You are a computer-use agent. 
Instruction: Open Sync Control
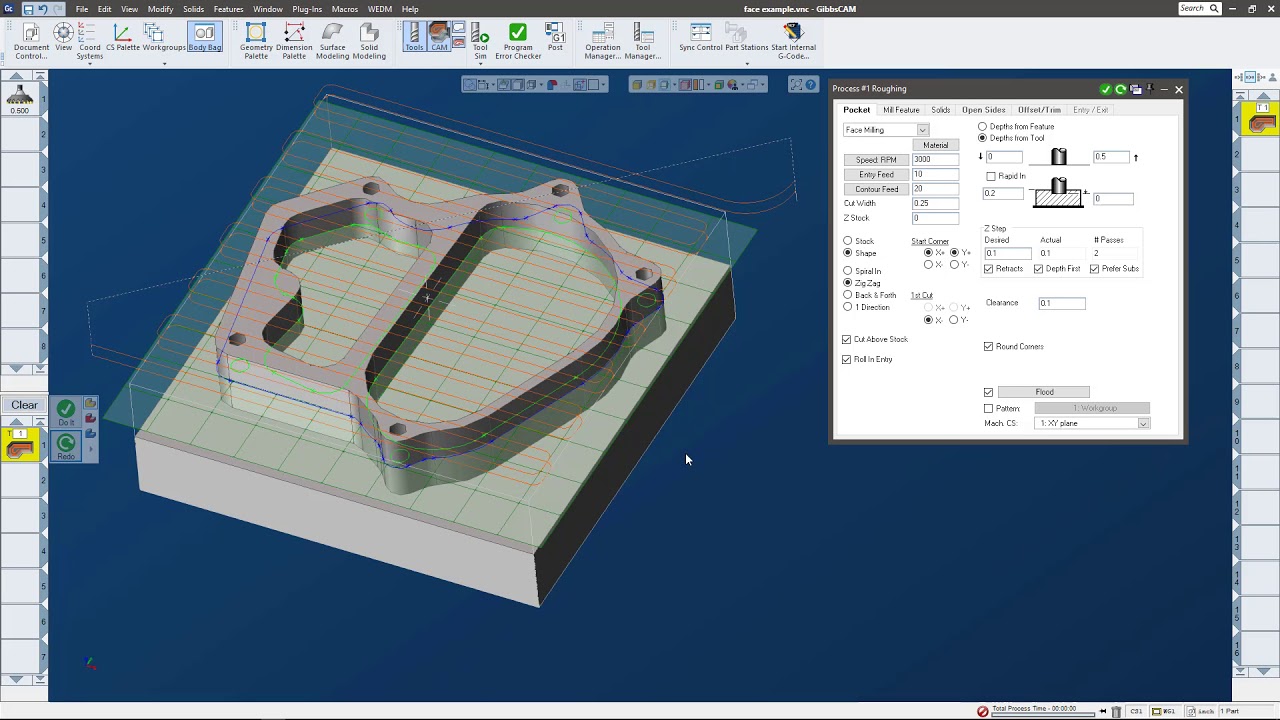700,38
